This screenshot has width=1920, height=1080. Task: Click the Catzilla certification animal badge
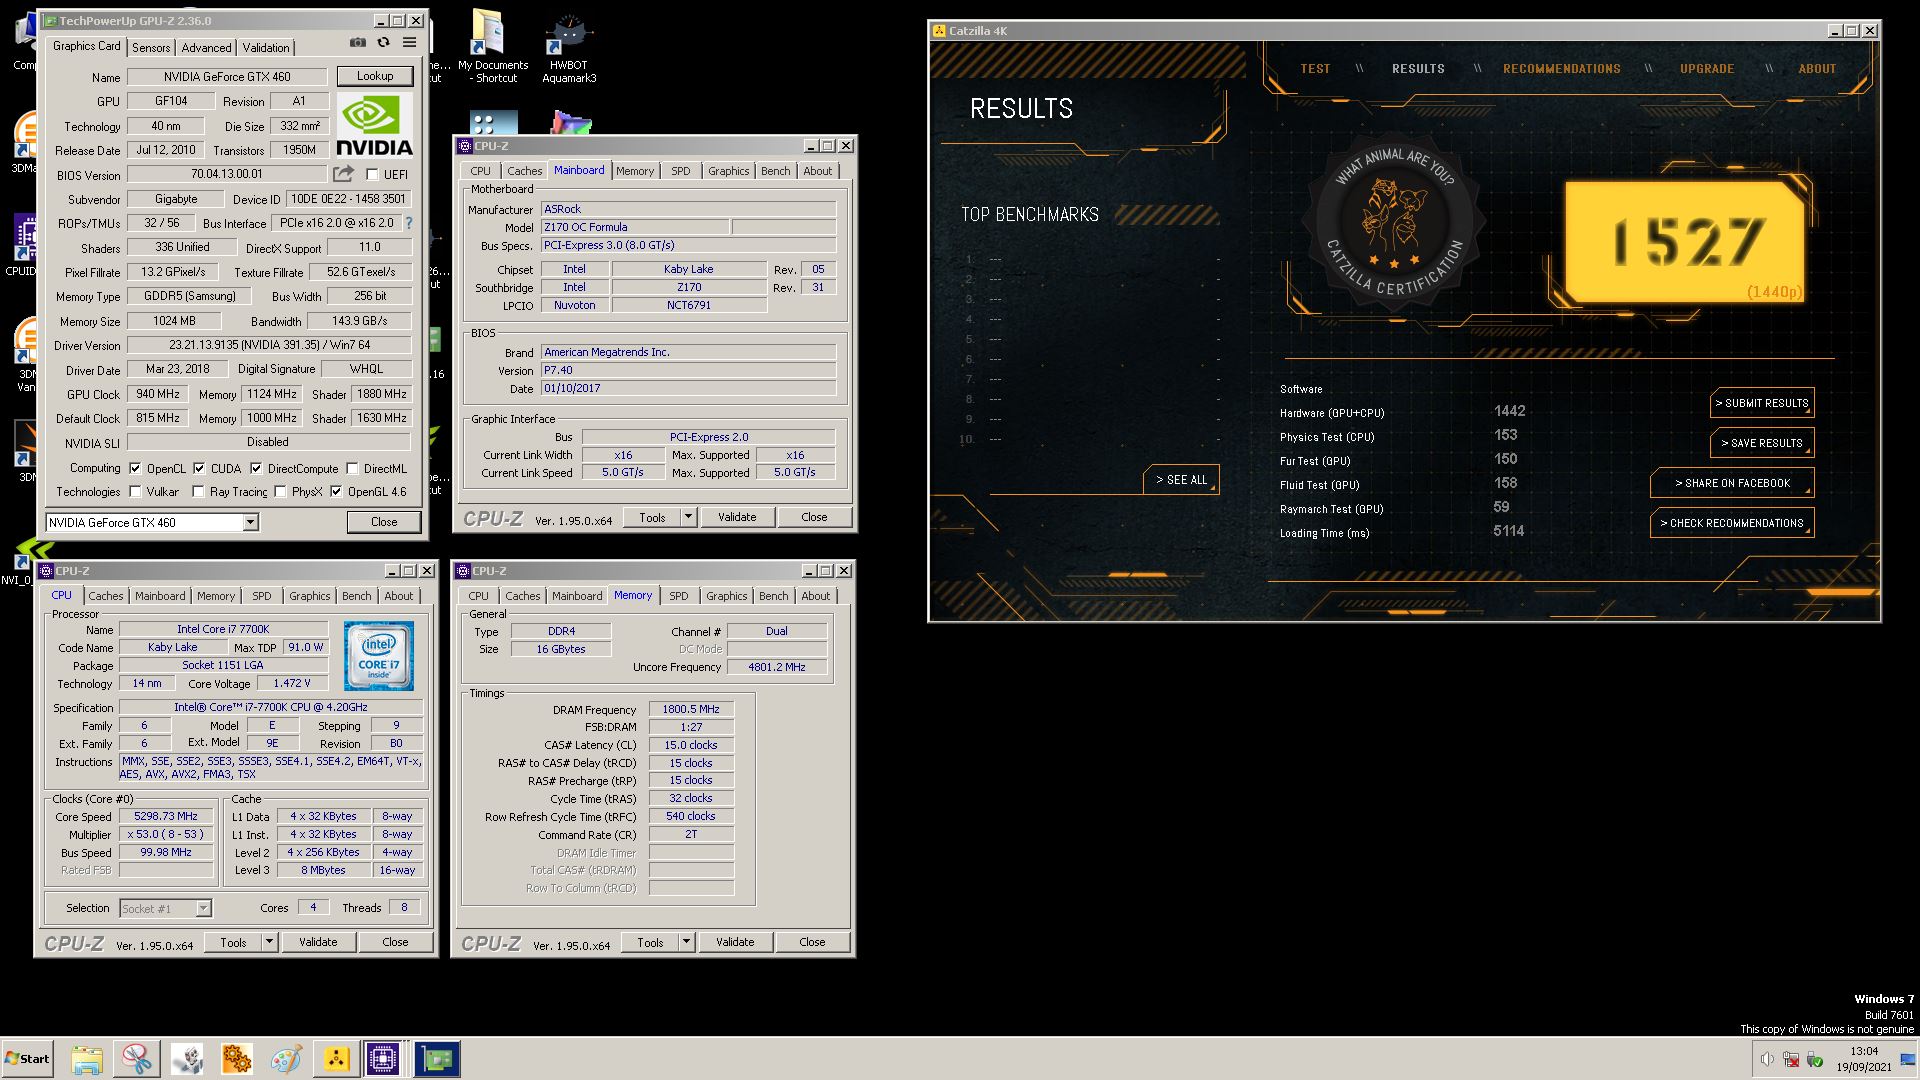click(x=1394, y=222)
